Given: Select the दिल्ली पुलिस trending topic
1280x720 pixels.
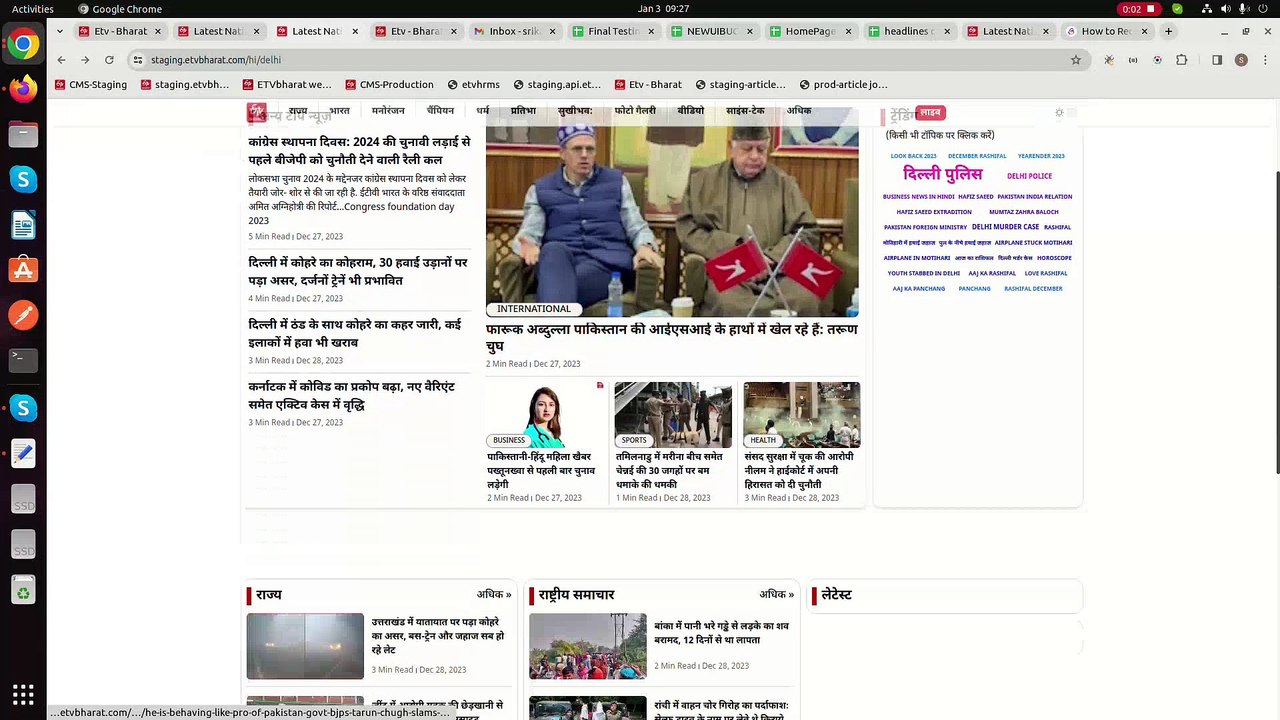Looking at the screenshot, I should click(x=942, y=175).
